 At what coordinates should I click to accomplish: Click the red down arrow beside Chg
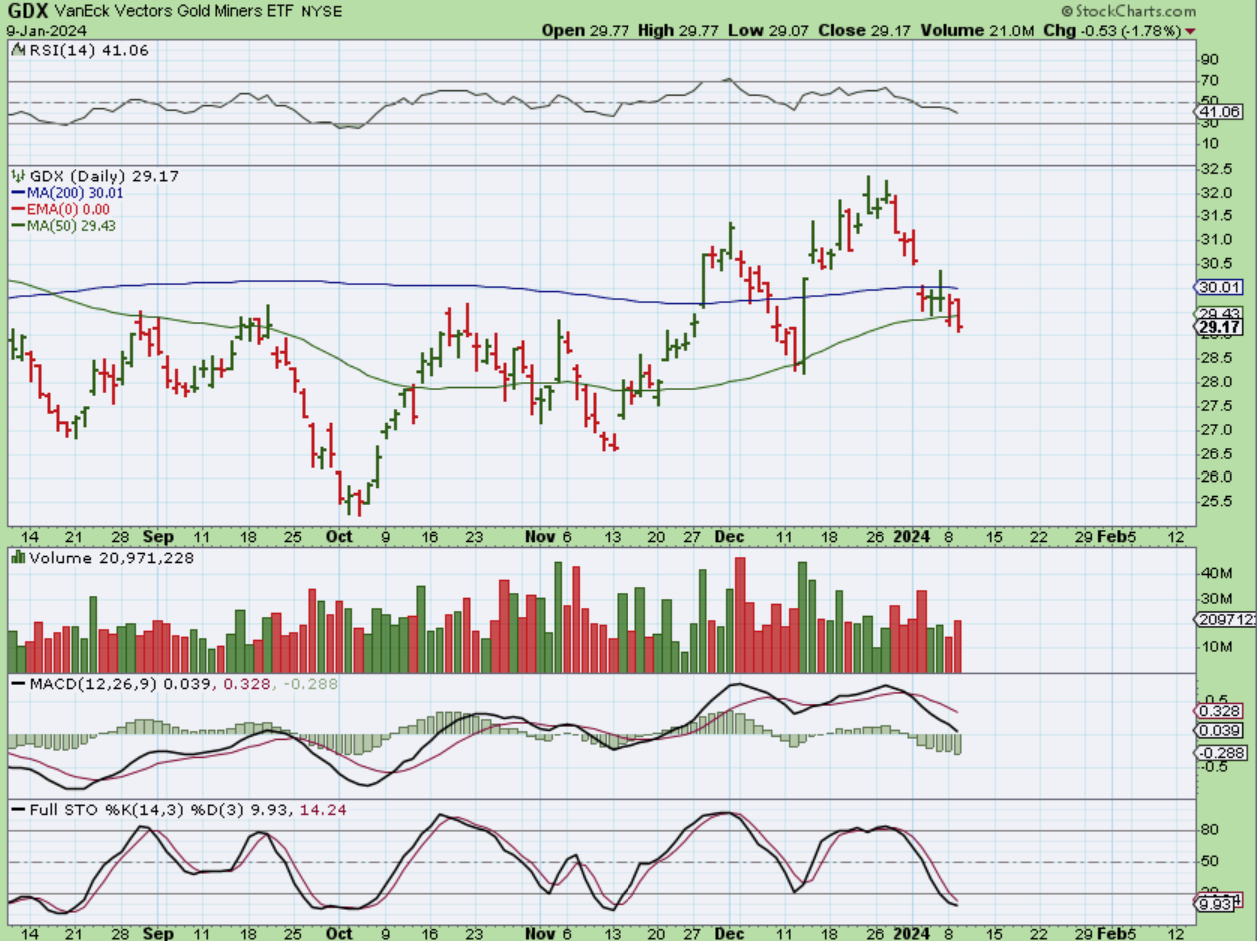(x=1190, y=31)
